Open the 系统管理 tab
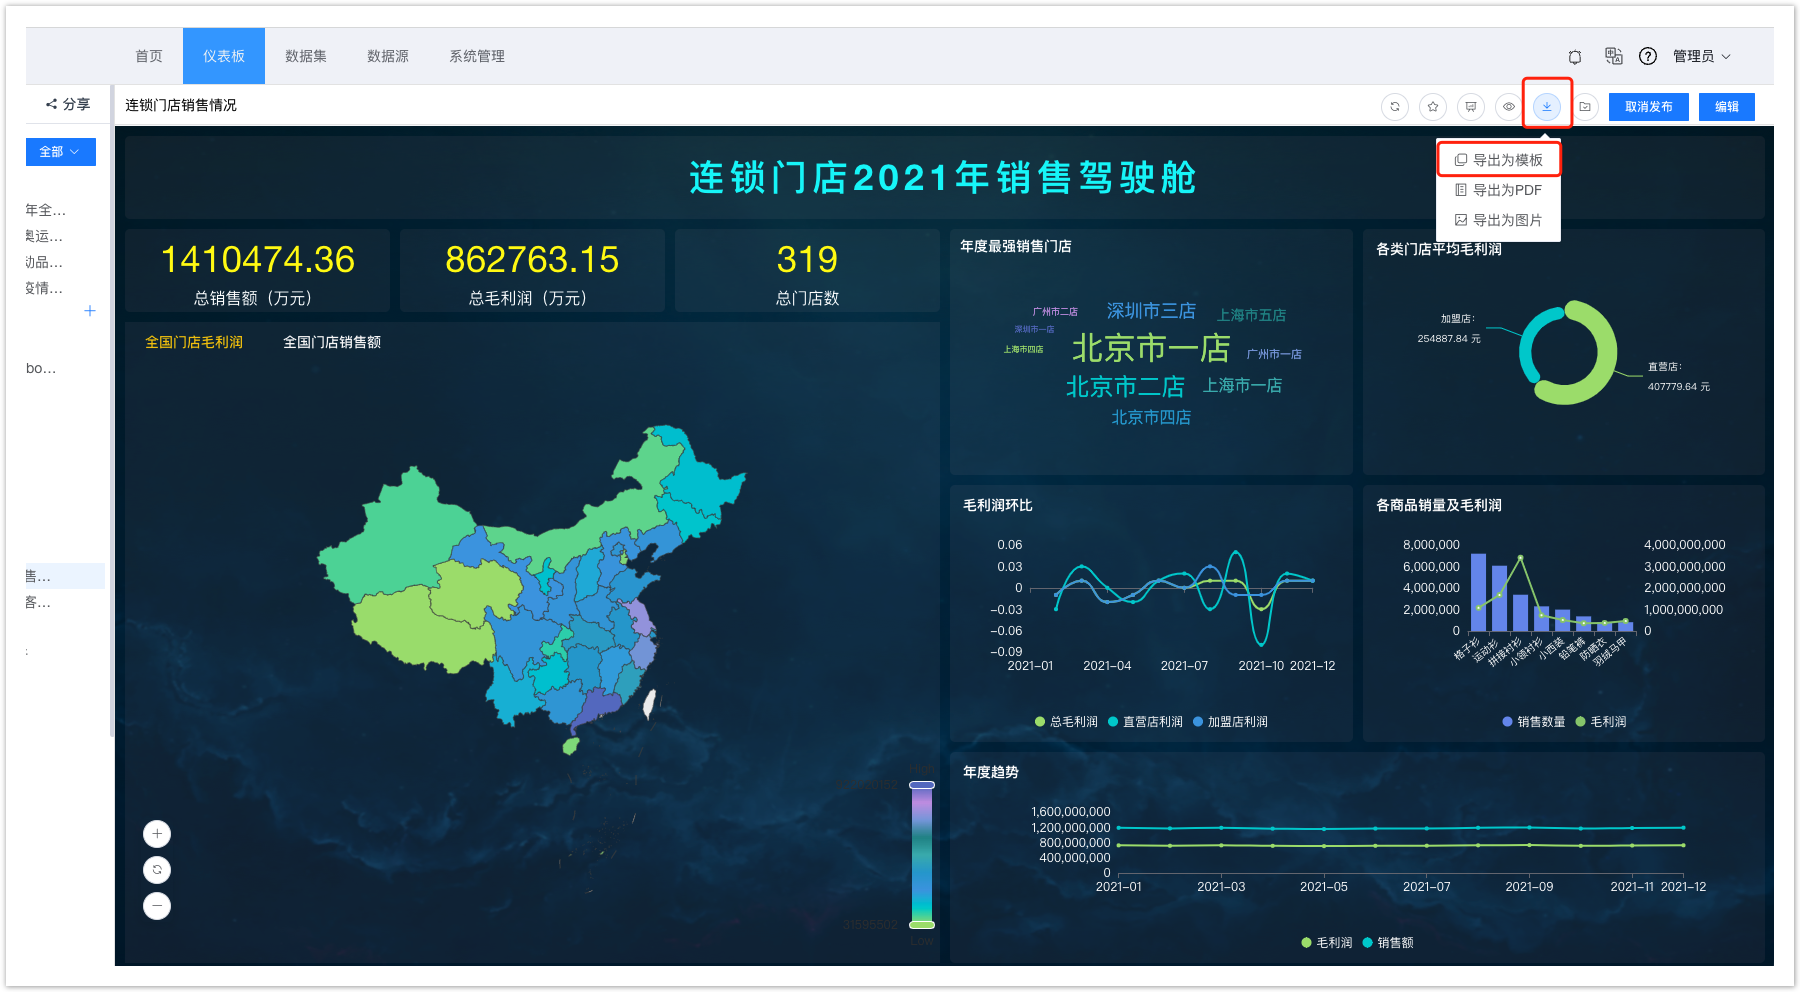 pyautogui.click(x=477, y=56)
